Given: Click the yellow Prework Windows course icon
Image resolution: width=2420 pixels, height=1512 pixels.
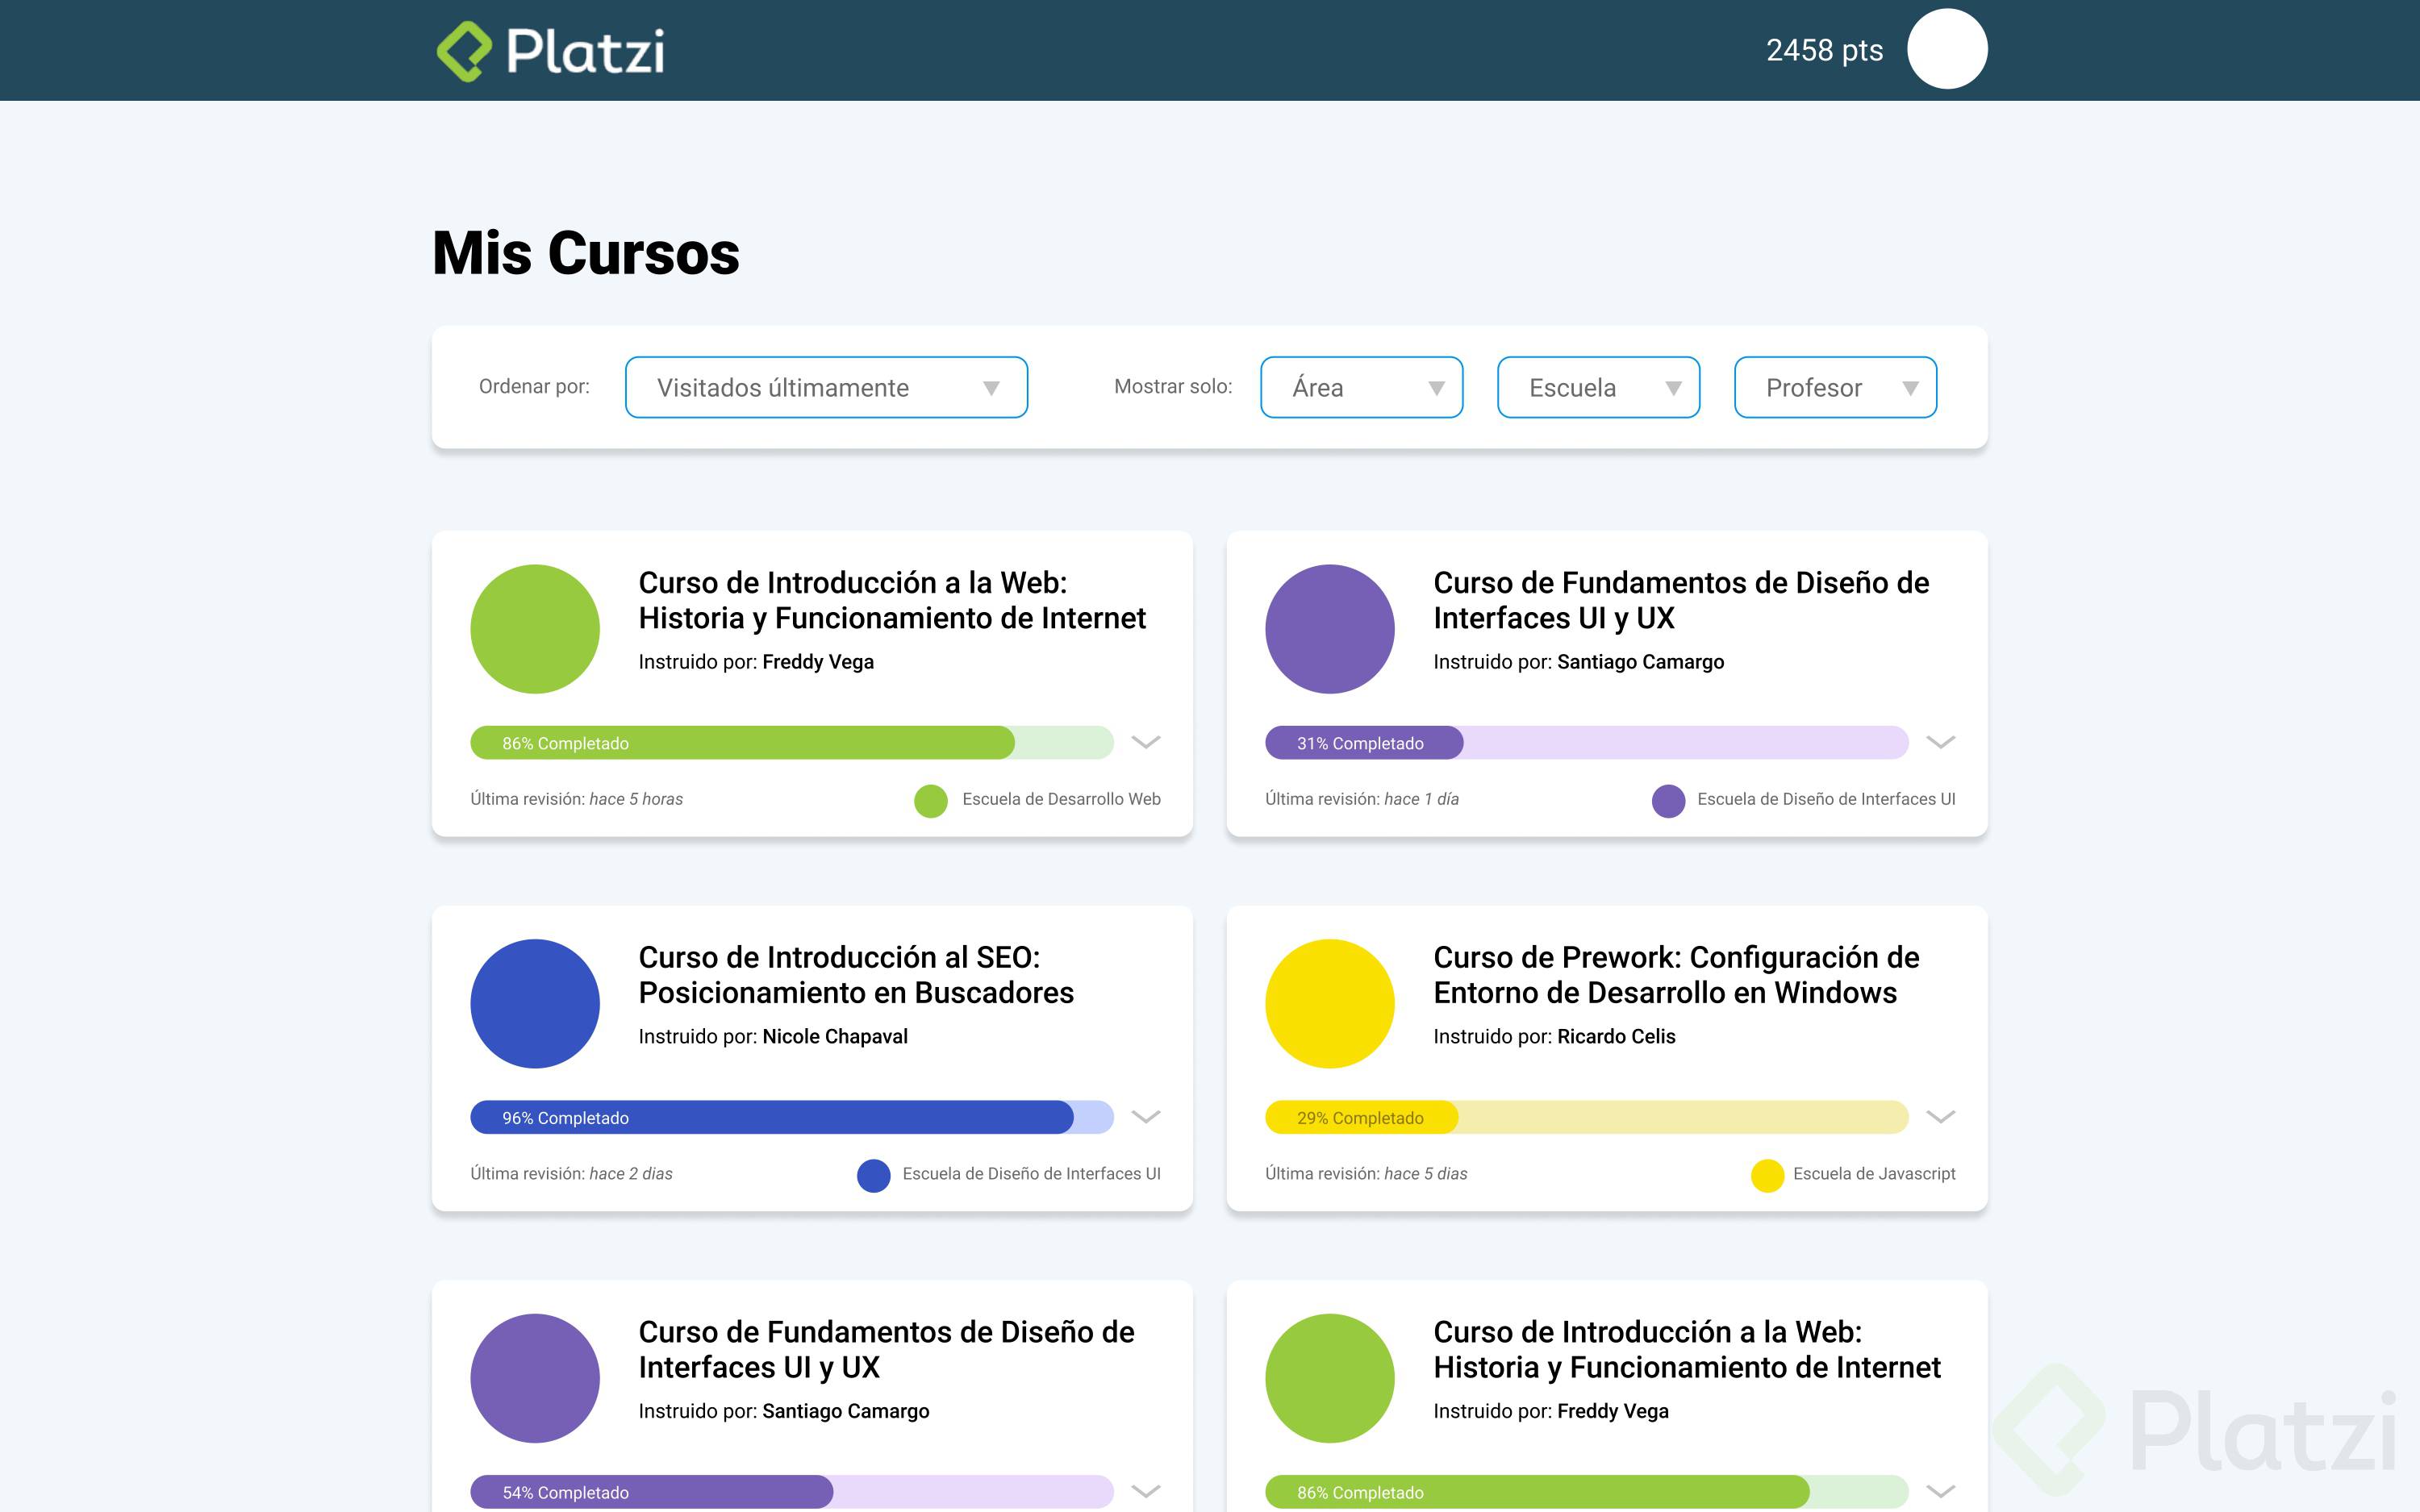Looking at the screenshot, I should tap(1330, 1003).
